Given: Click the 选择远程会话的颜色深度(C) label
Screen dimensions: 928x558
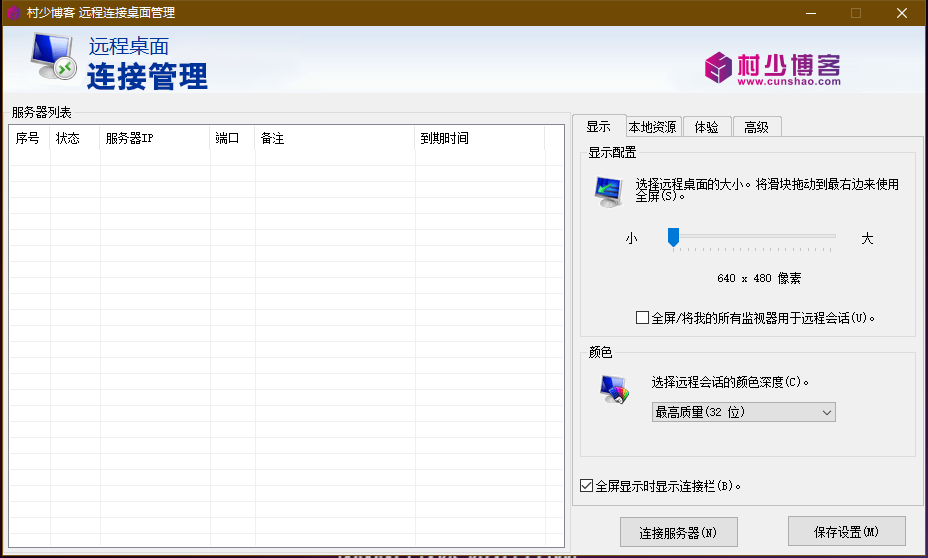Looking at the screenshot, I should (x=730, y=382).
